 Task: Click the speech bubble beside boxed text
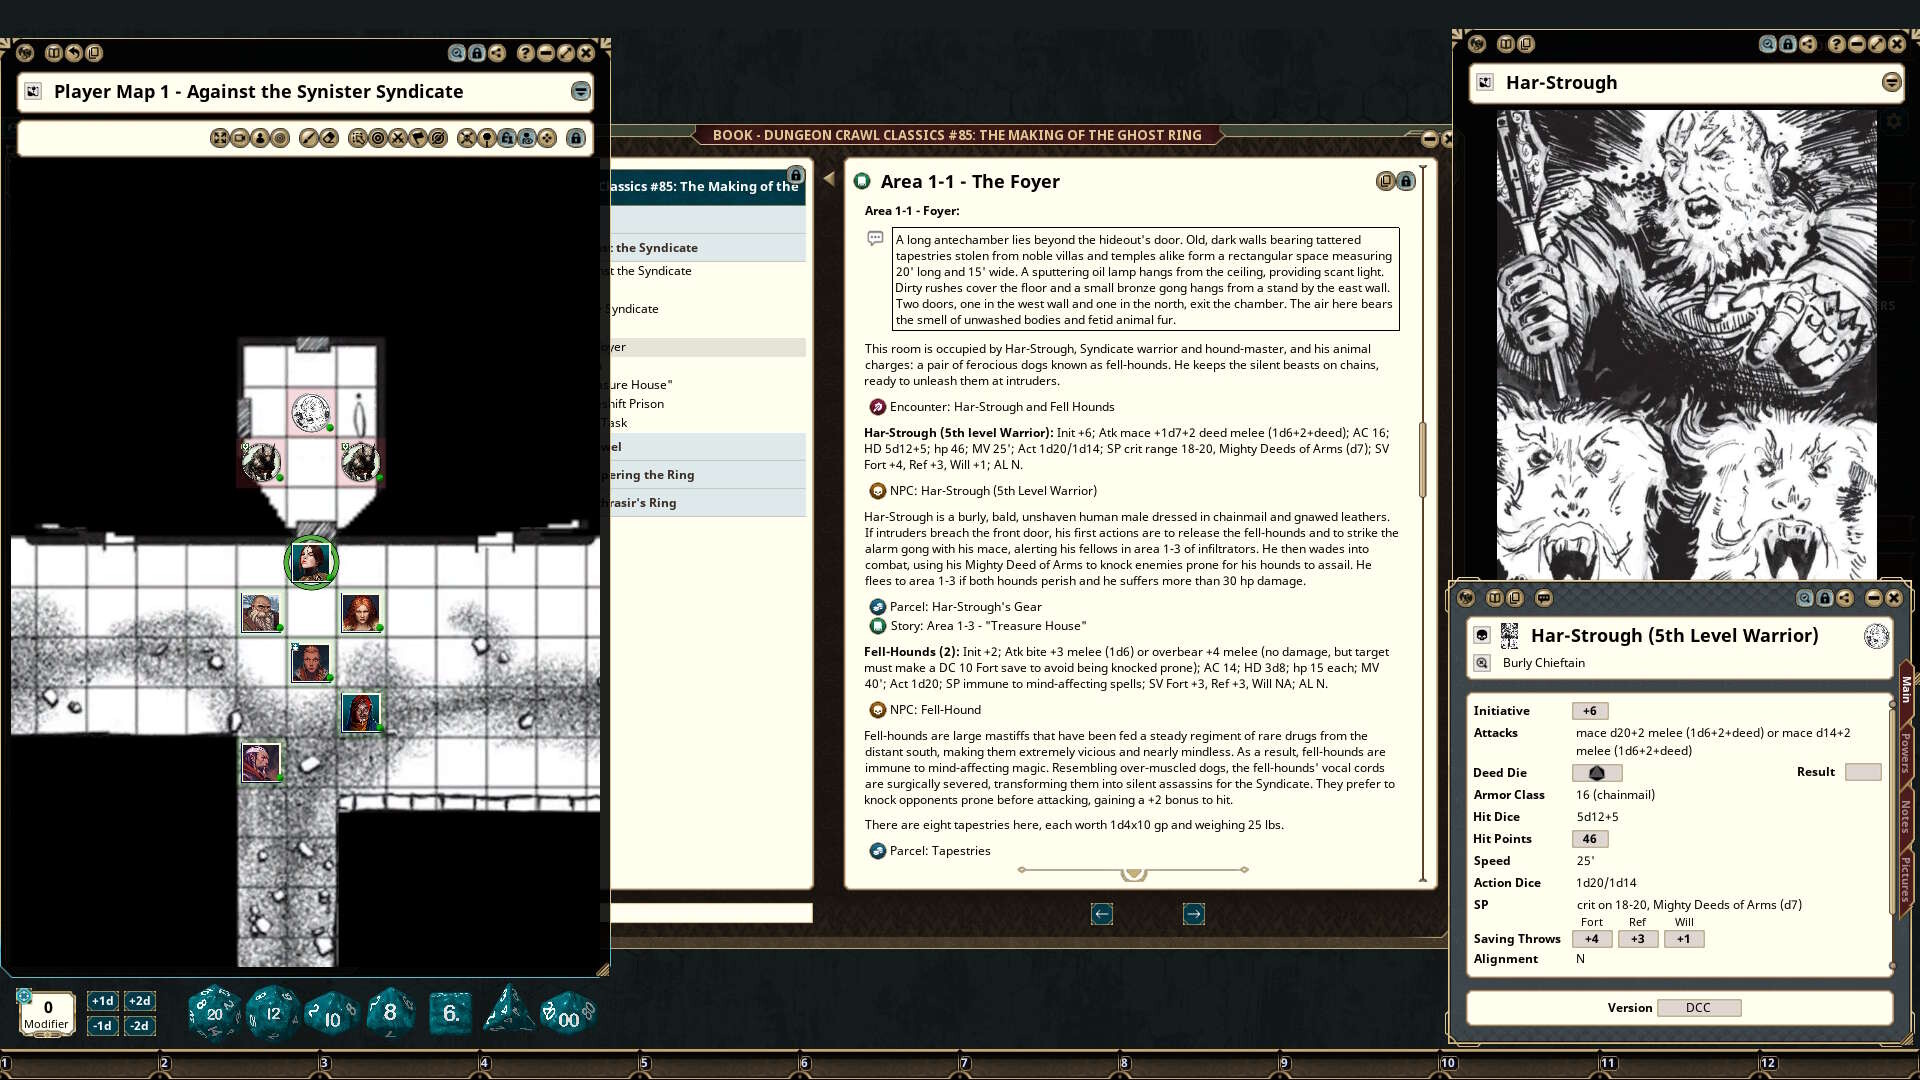pyautogui.click(x=875, y=238)
